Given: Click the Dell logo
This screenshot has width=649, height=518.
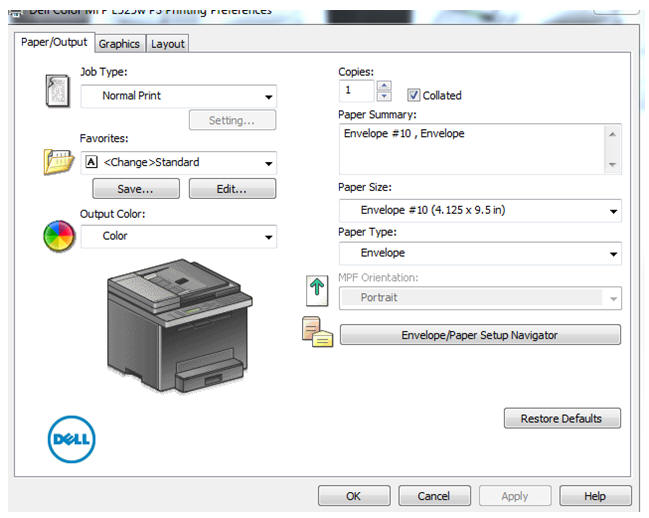Looking at the screenshot, I should tap(72, 439).
